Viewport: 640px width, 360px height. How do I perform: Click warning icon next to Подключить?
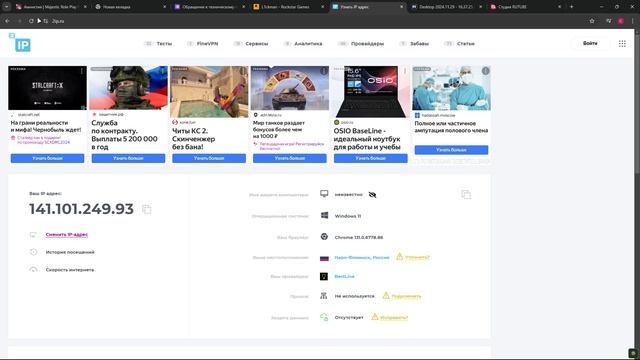386,296
